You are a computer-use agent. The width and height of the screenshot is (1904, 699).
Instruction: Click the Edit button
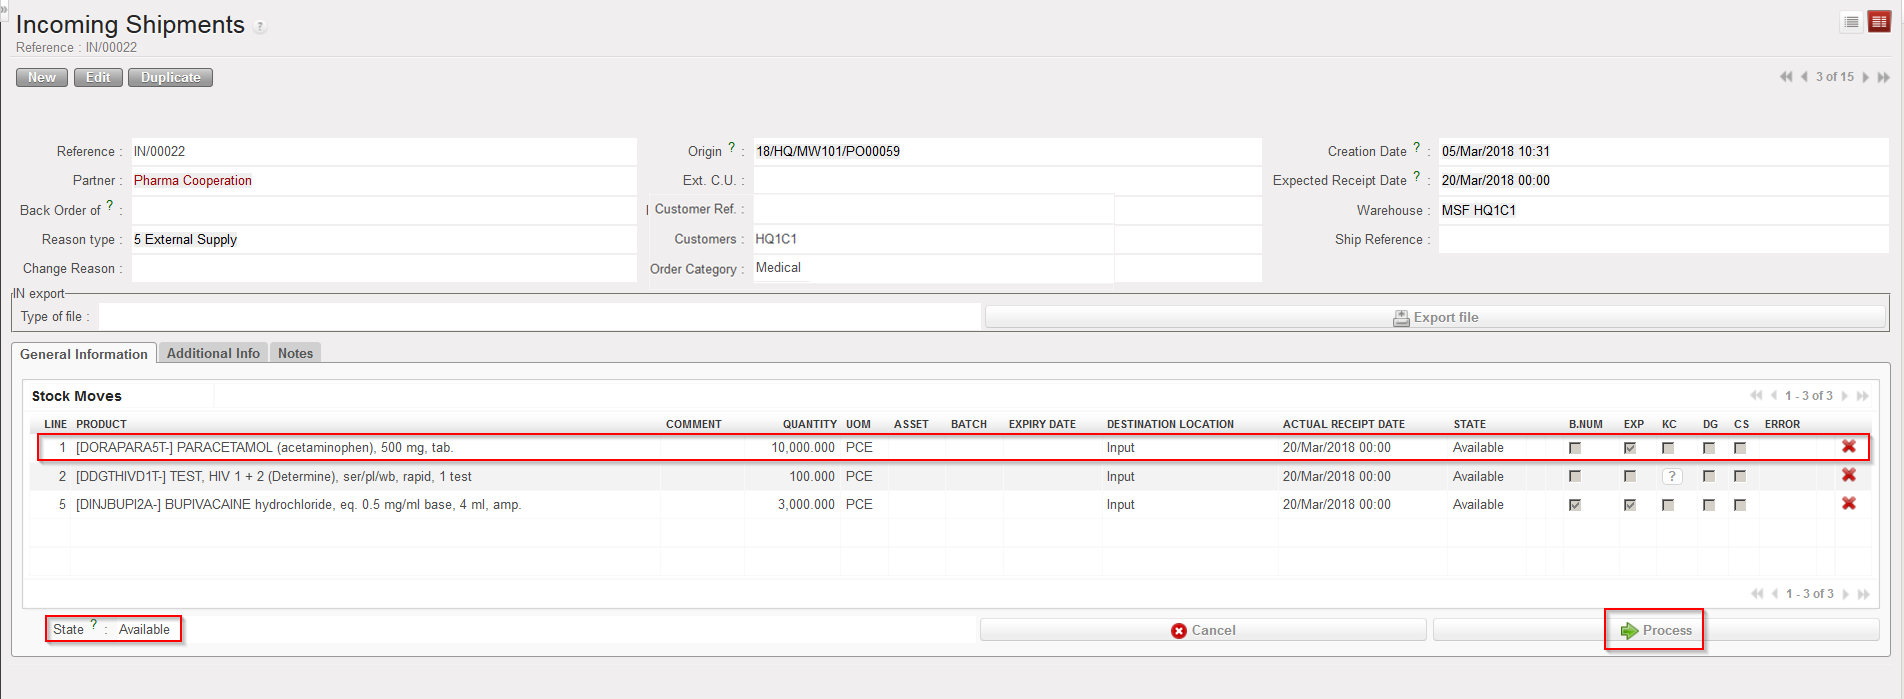coord(98,77)
